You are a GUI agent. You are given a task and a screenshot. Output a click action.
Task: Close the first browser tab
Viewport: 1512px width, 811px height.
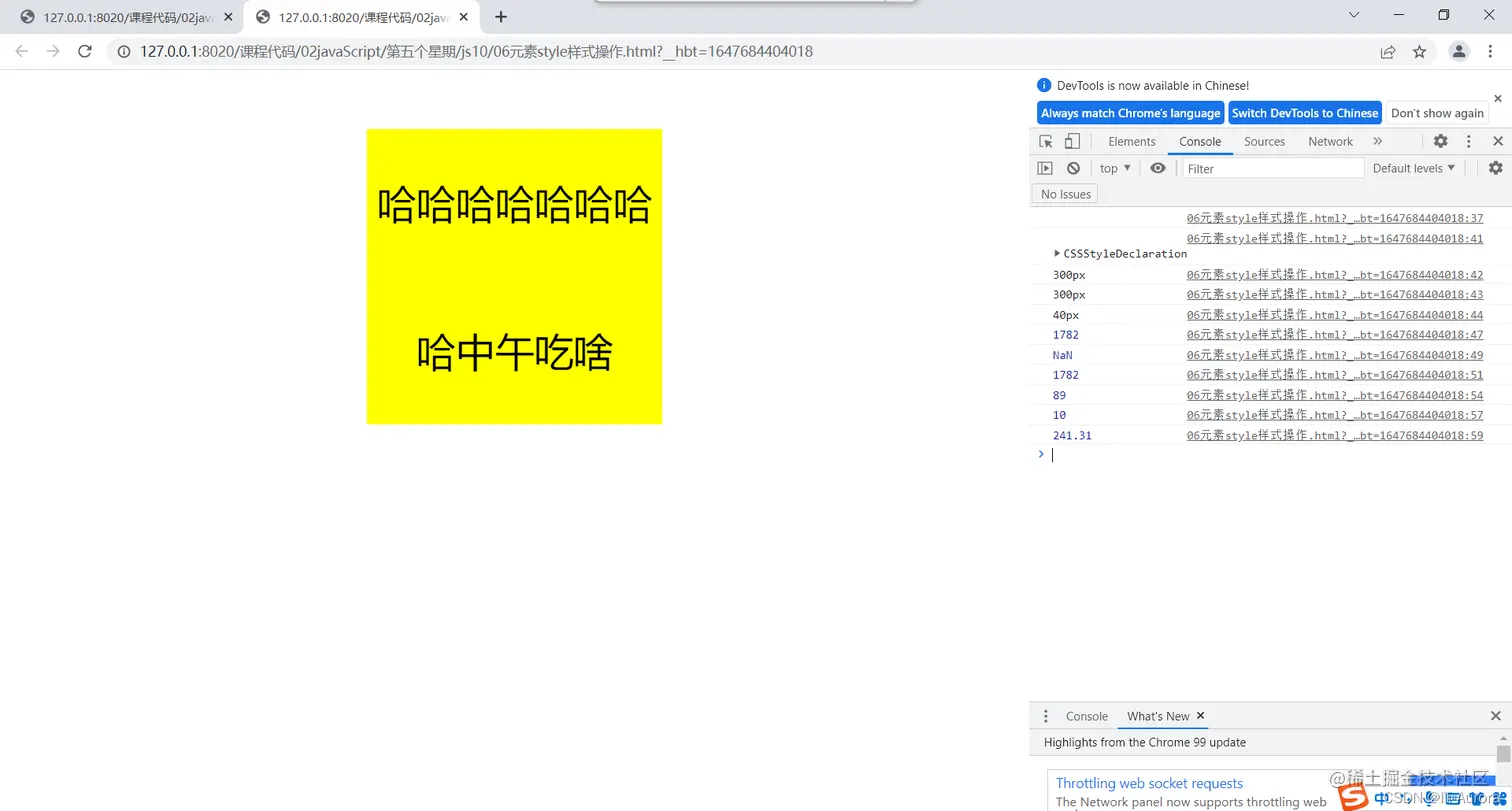(x=228, y=17)
